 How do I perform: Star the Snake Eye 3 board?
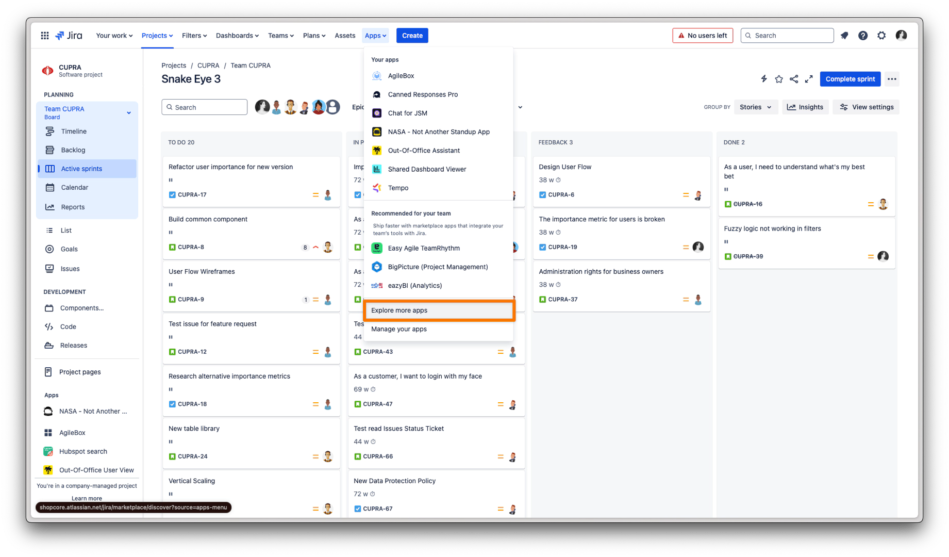[x=779, y=79]
